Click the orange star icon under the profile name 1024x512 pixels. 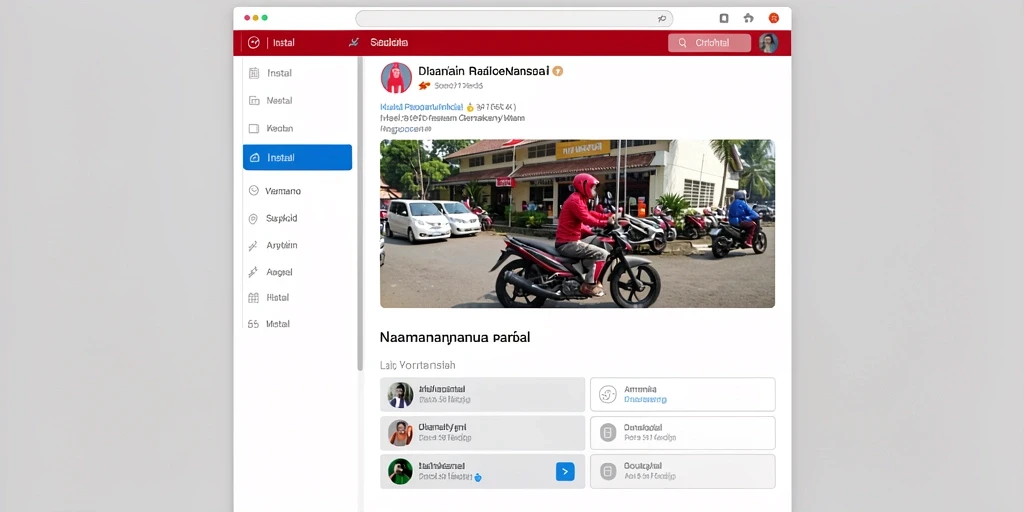(424, 86)
